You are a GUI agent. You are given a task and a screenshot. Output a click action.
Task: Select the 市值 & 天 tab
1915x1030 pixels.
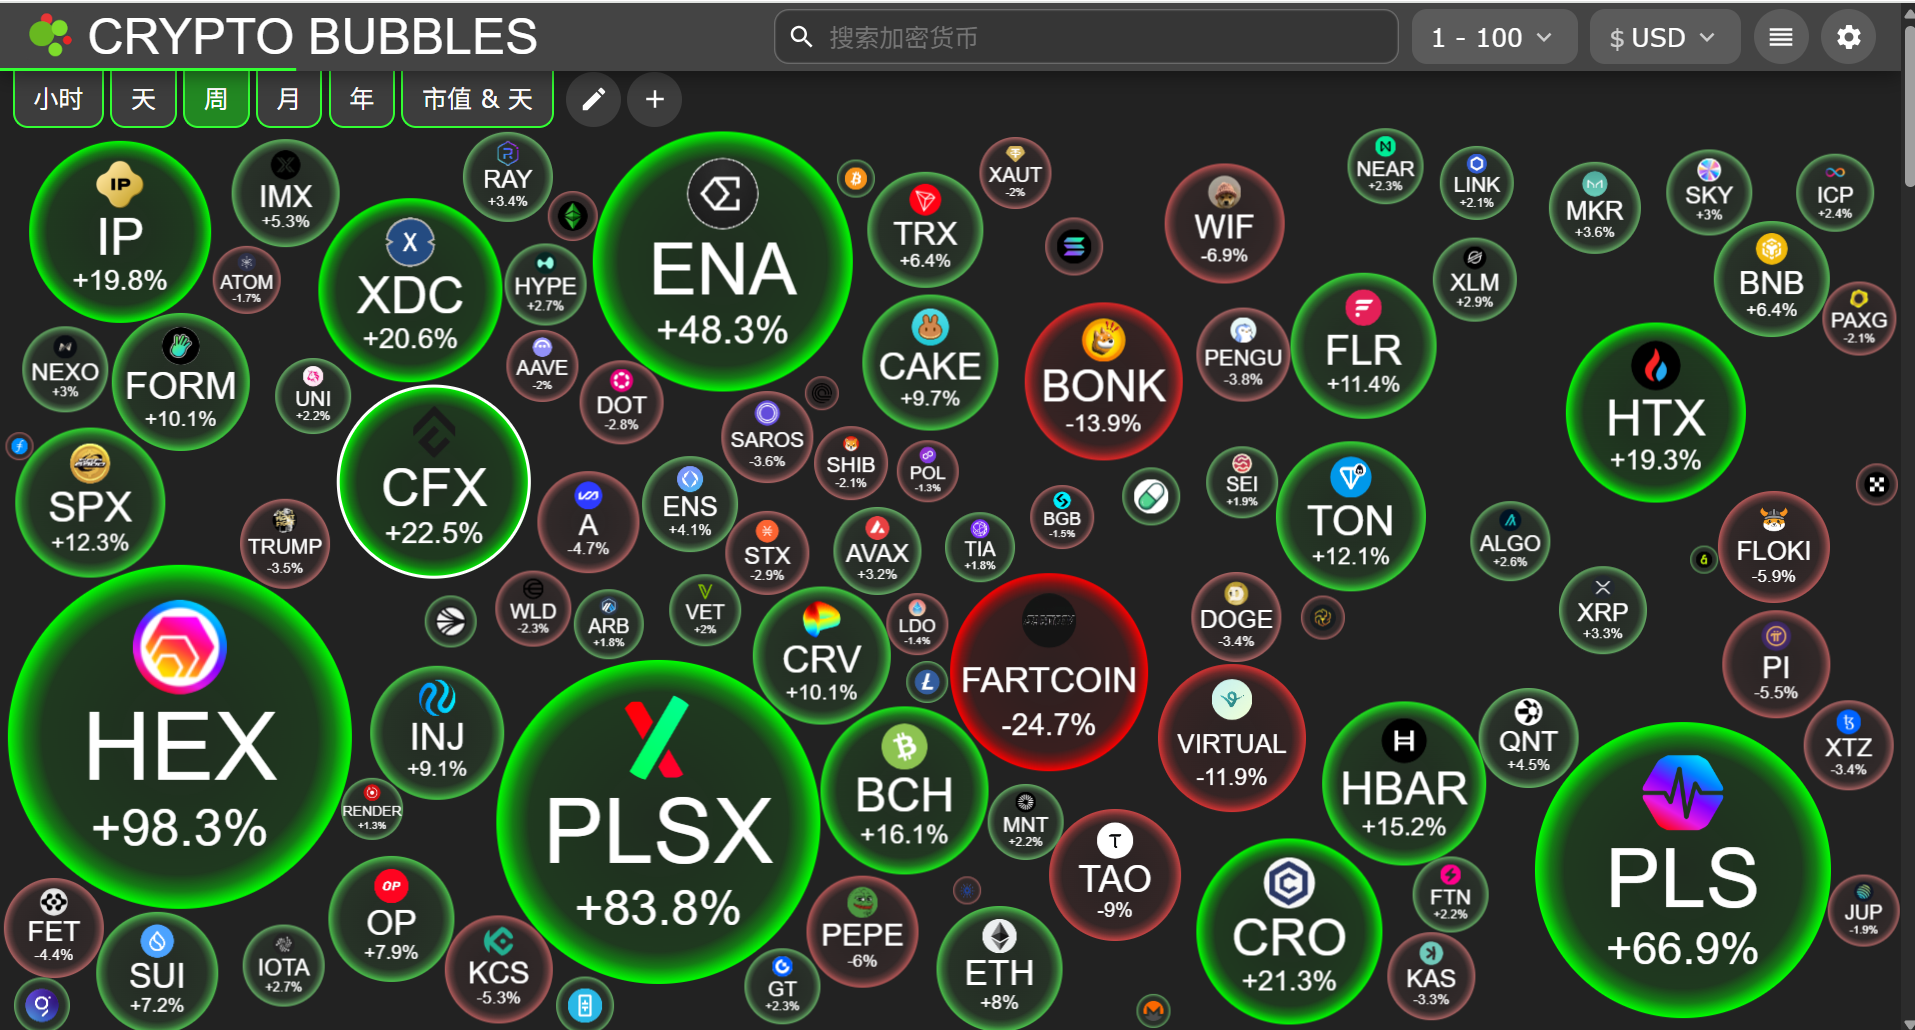tap(477, 99)
